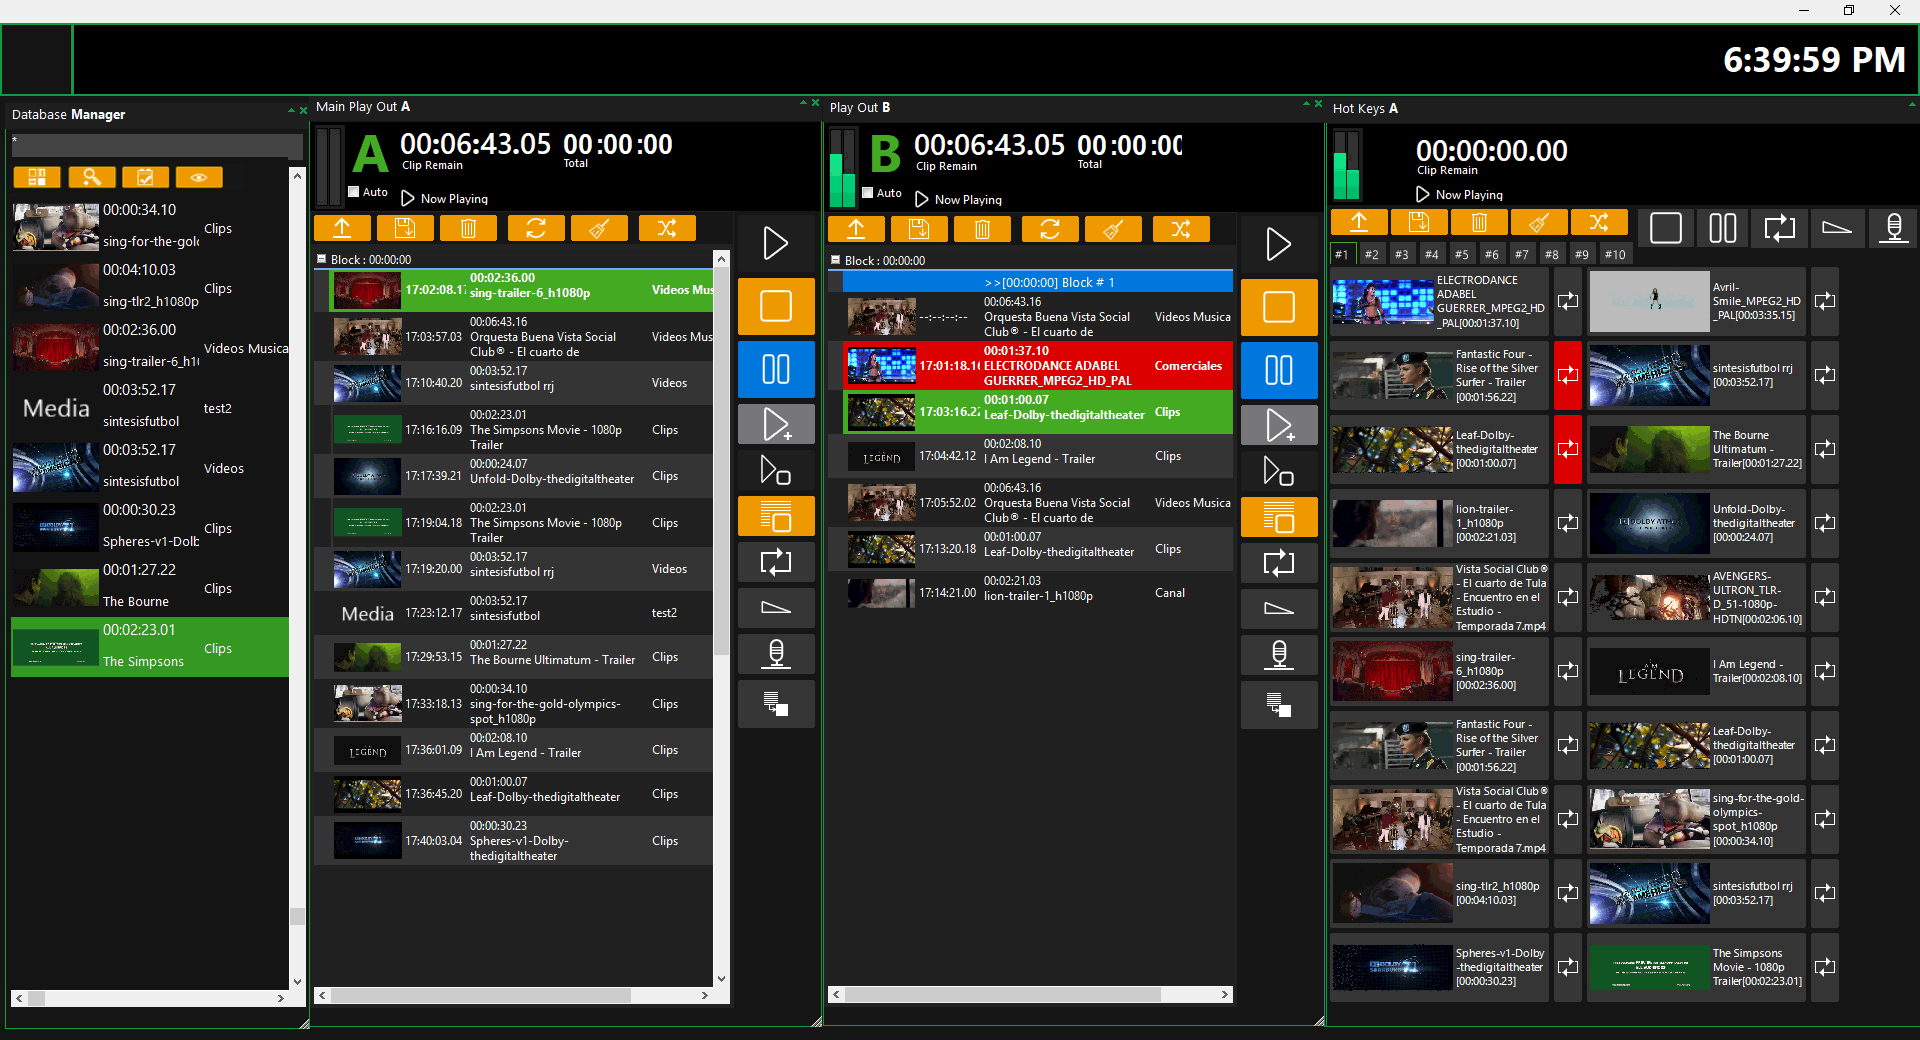Click the refresh icon in Play Out B toolbar
Viewport: 1920px width, 1040px height.
tap(1049, 230)
